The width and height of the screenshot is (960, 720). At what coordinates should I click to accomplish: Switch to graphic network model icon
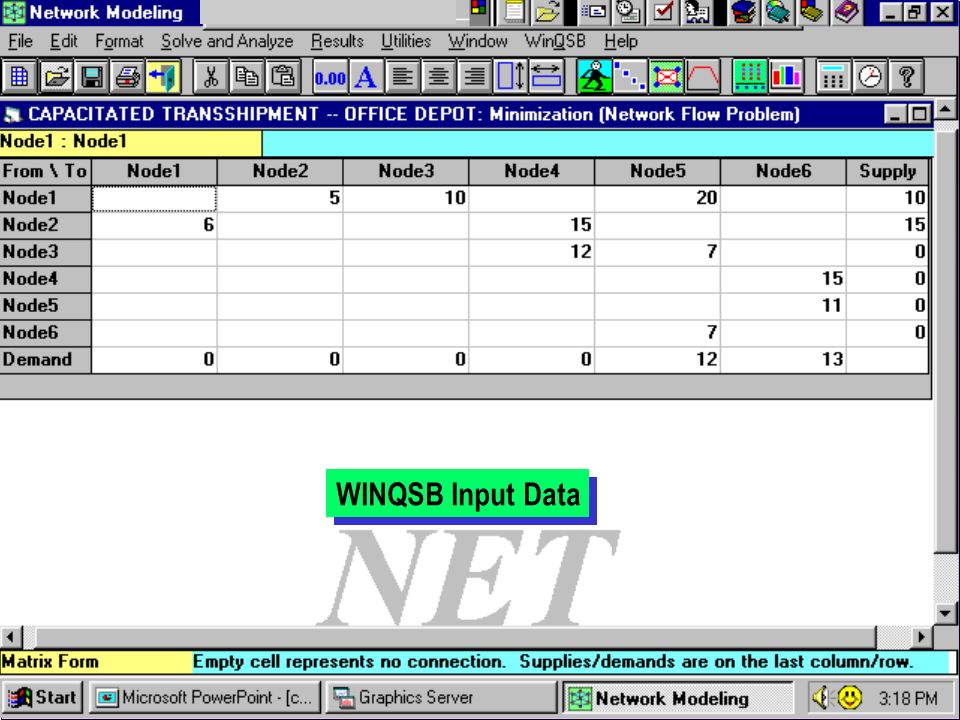click(x=667, y=77)
